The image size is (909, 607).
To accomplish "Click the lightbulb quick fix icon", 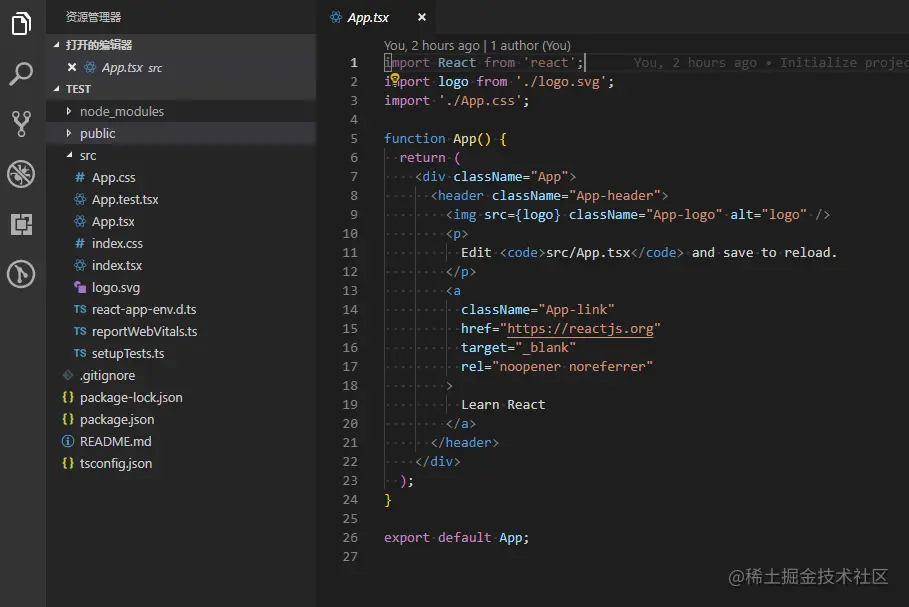I will pos(395,78).
